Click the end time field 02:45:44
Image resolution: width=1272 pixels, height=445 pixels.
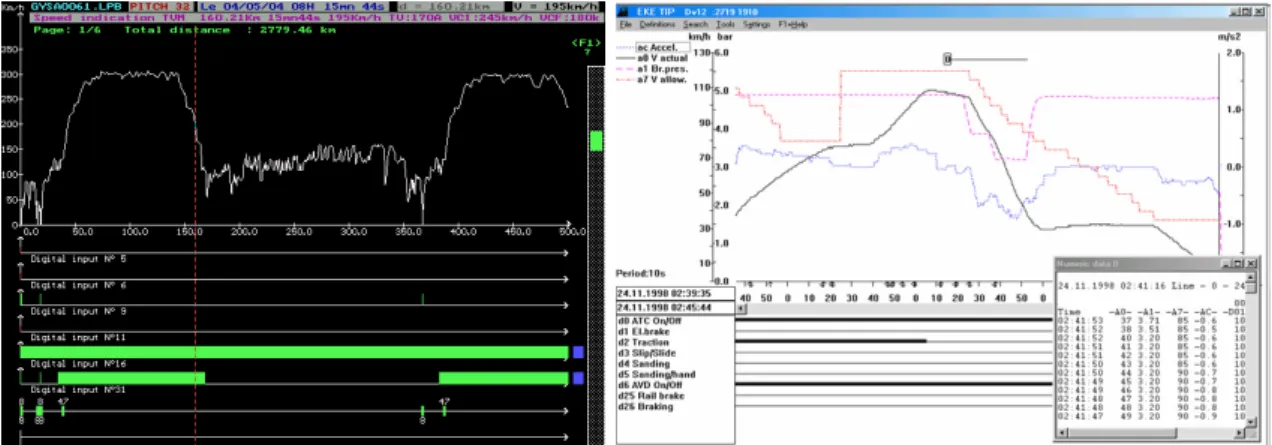click(x=676, y=308)
